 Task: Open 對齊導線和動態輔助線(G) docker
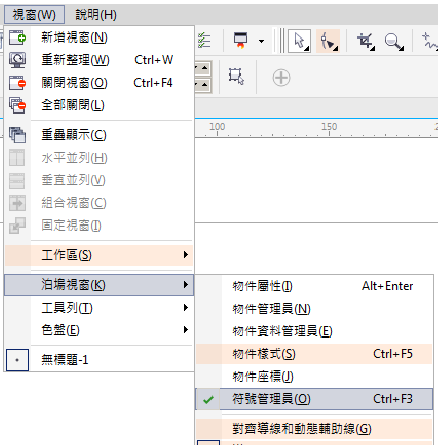tap(314, 429)
